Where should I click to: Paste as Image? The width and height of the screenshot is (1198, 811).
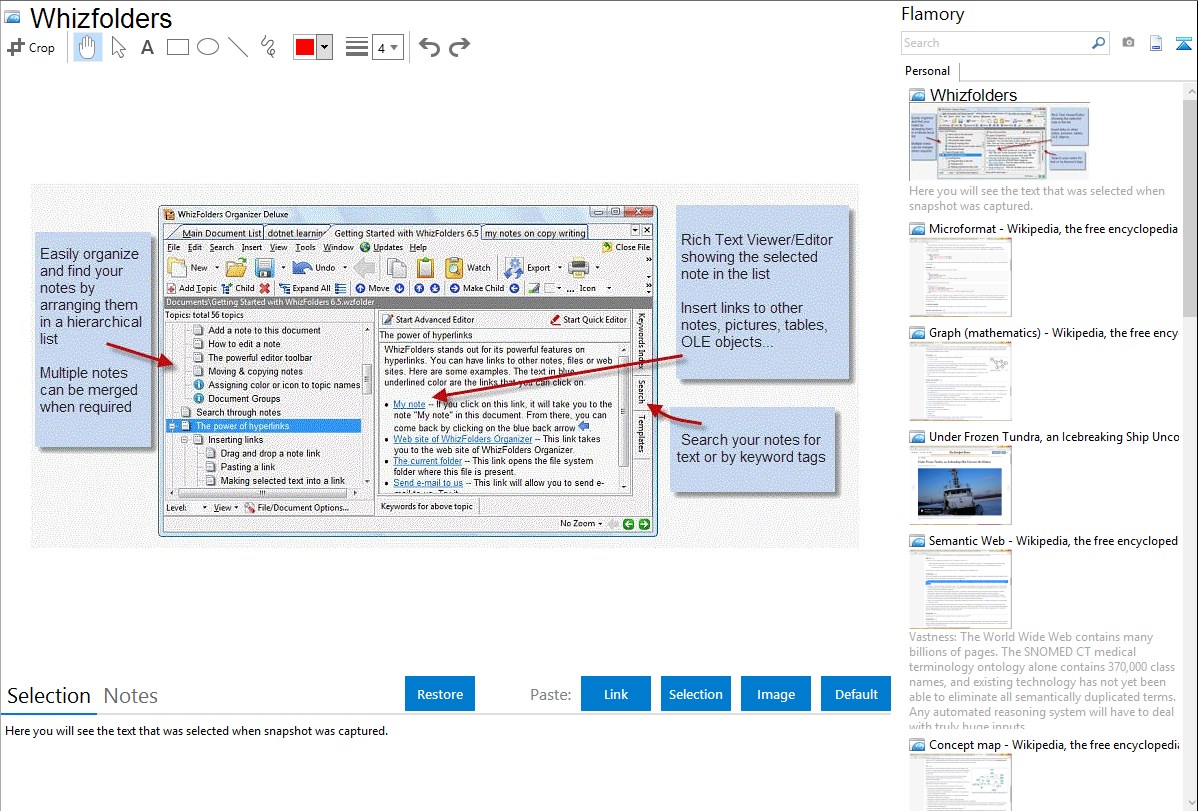tap(775, 694)
